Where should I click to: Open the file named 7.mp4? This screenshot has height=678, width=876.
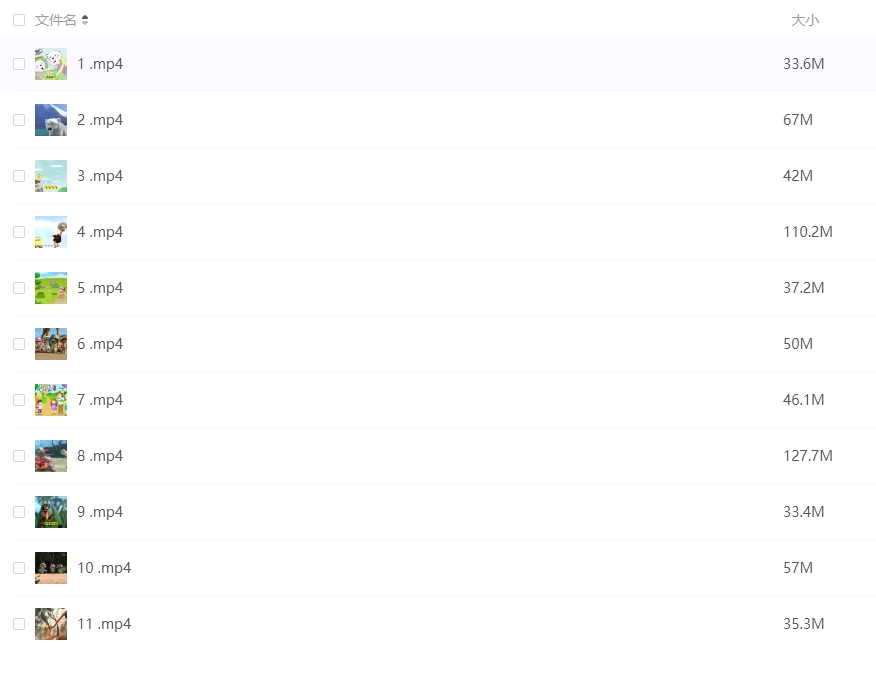100,400
